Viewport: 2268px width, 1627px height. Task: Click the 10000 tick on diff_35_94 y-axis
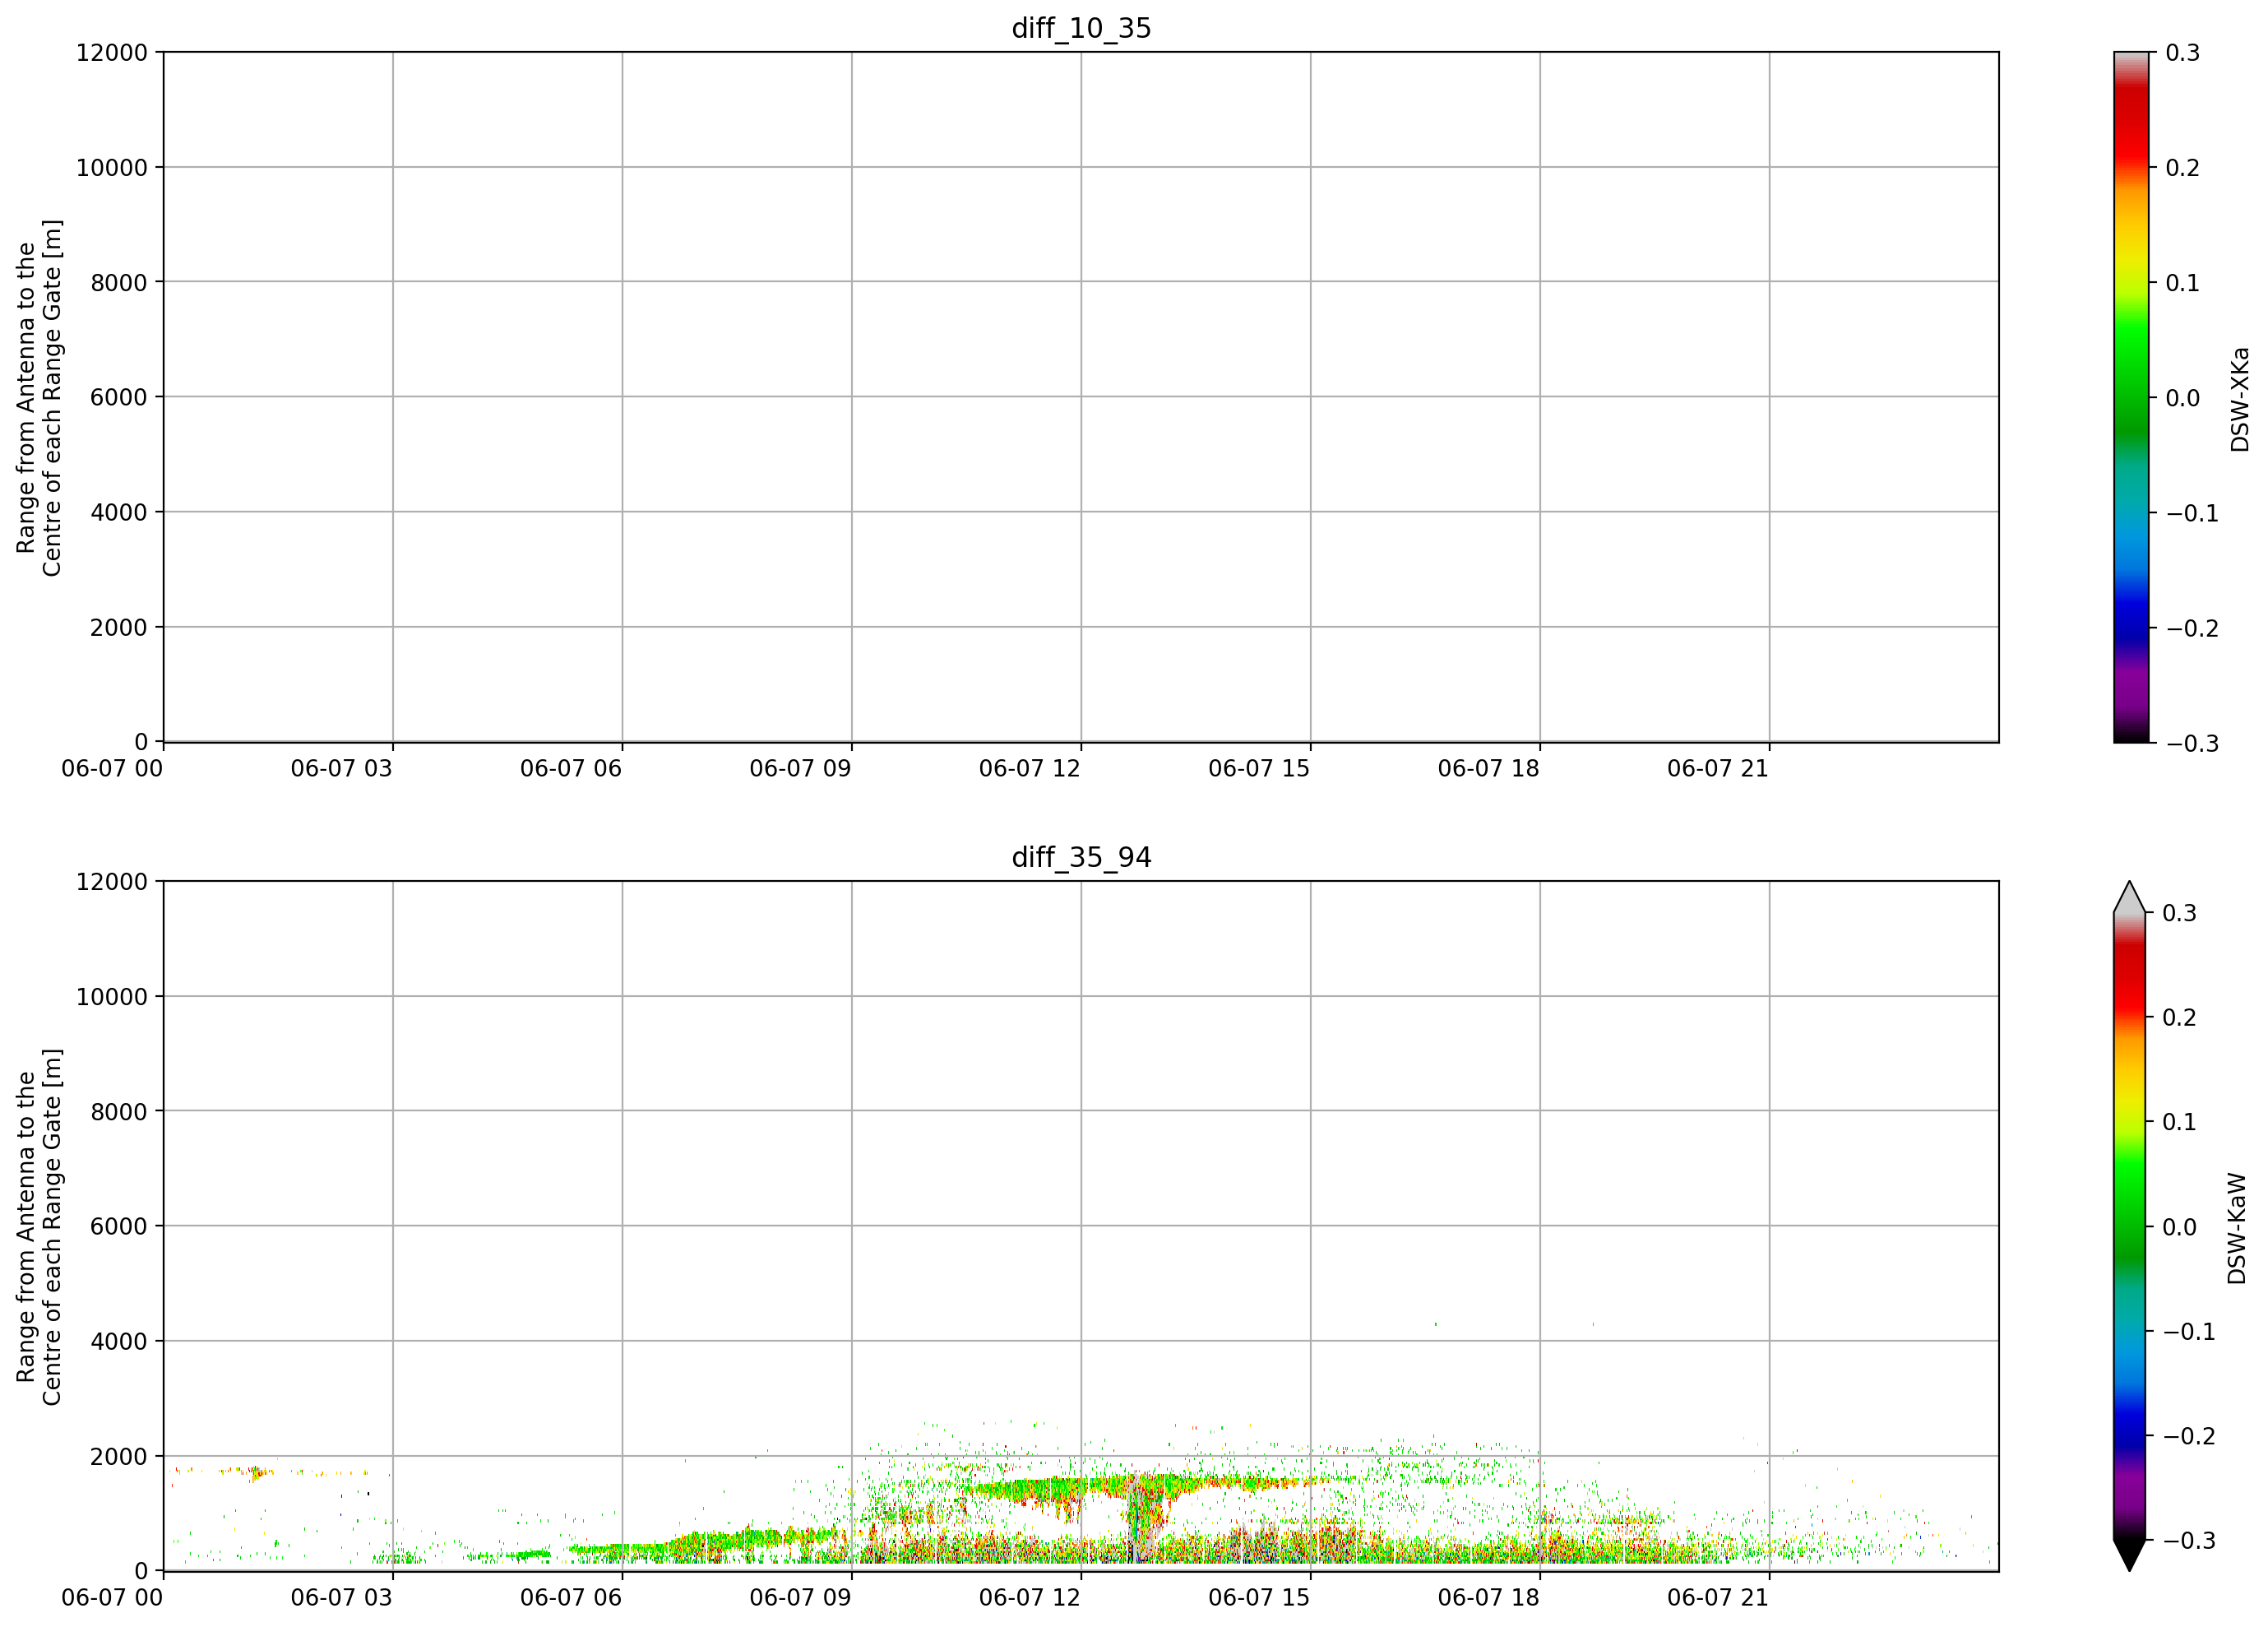[x=112, y=997]
